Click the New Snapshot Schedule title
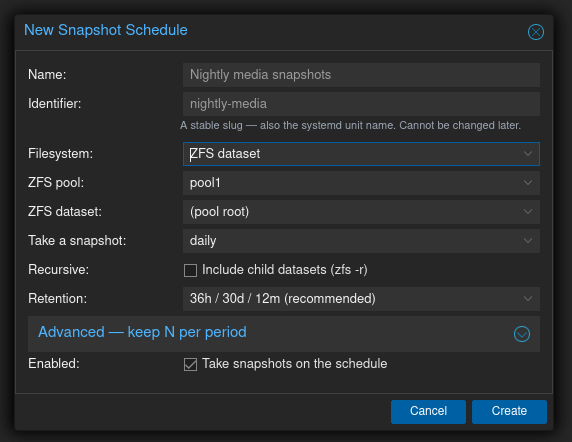Viewport: 572px width, 442px height. click(x=106, y=30)
